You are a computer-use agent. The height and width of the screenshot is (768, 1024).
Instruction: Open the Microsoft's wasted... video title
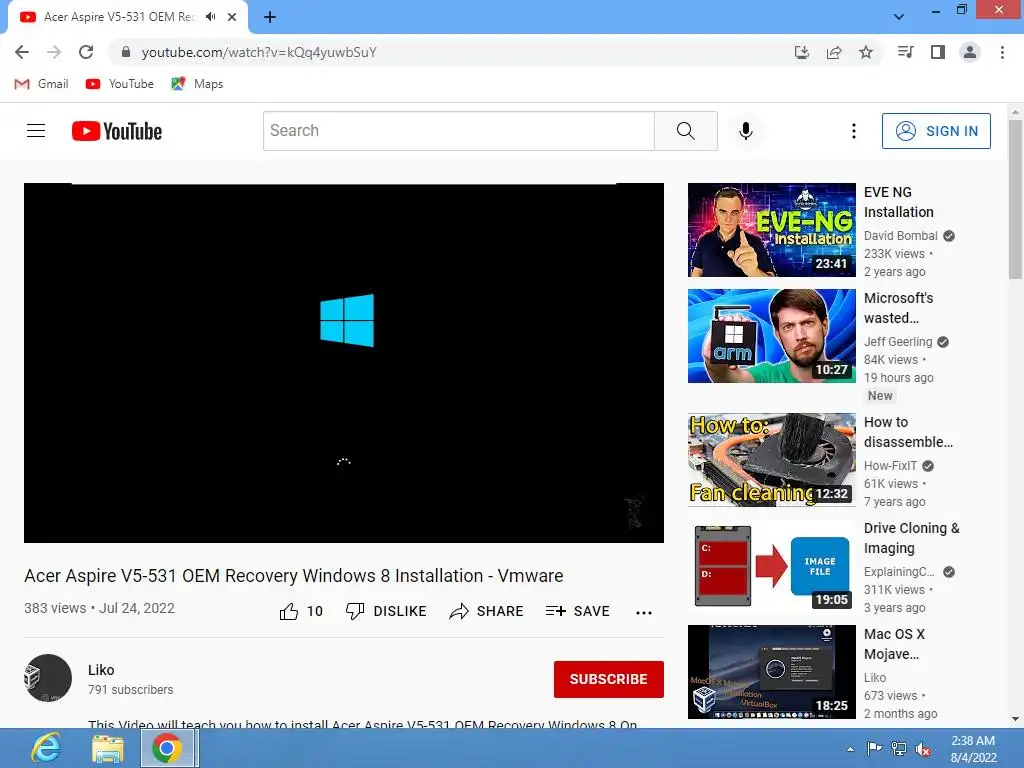[x=898, y=308]
